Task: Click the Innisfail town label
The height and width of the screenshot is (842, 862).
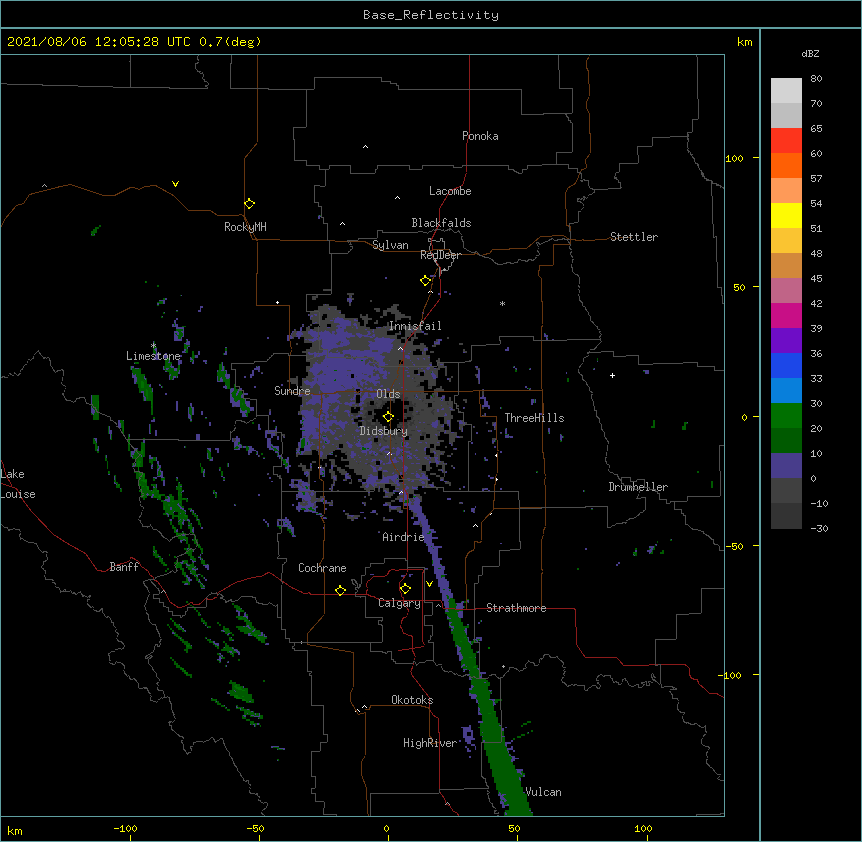Action: pyautogui.click(x=415, y=326)
